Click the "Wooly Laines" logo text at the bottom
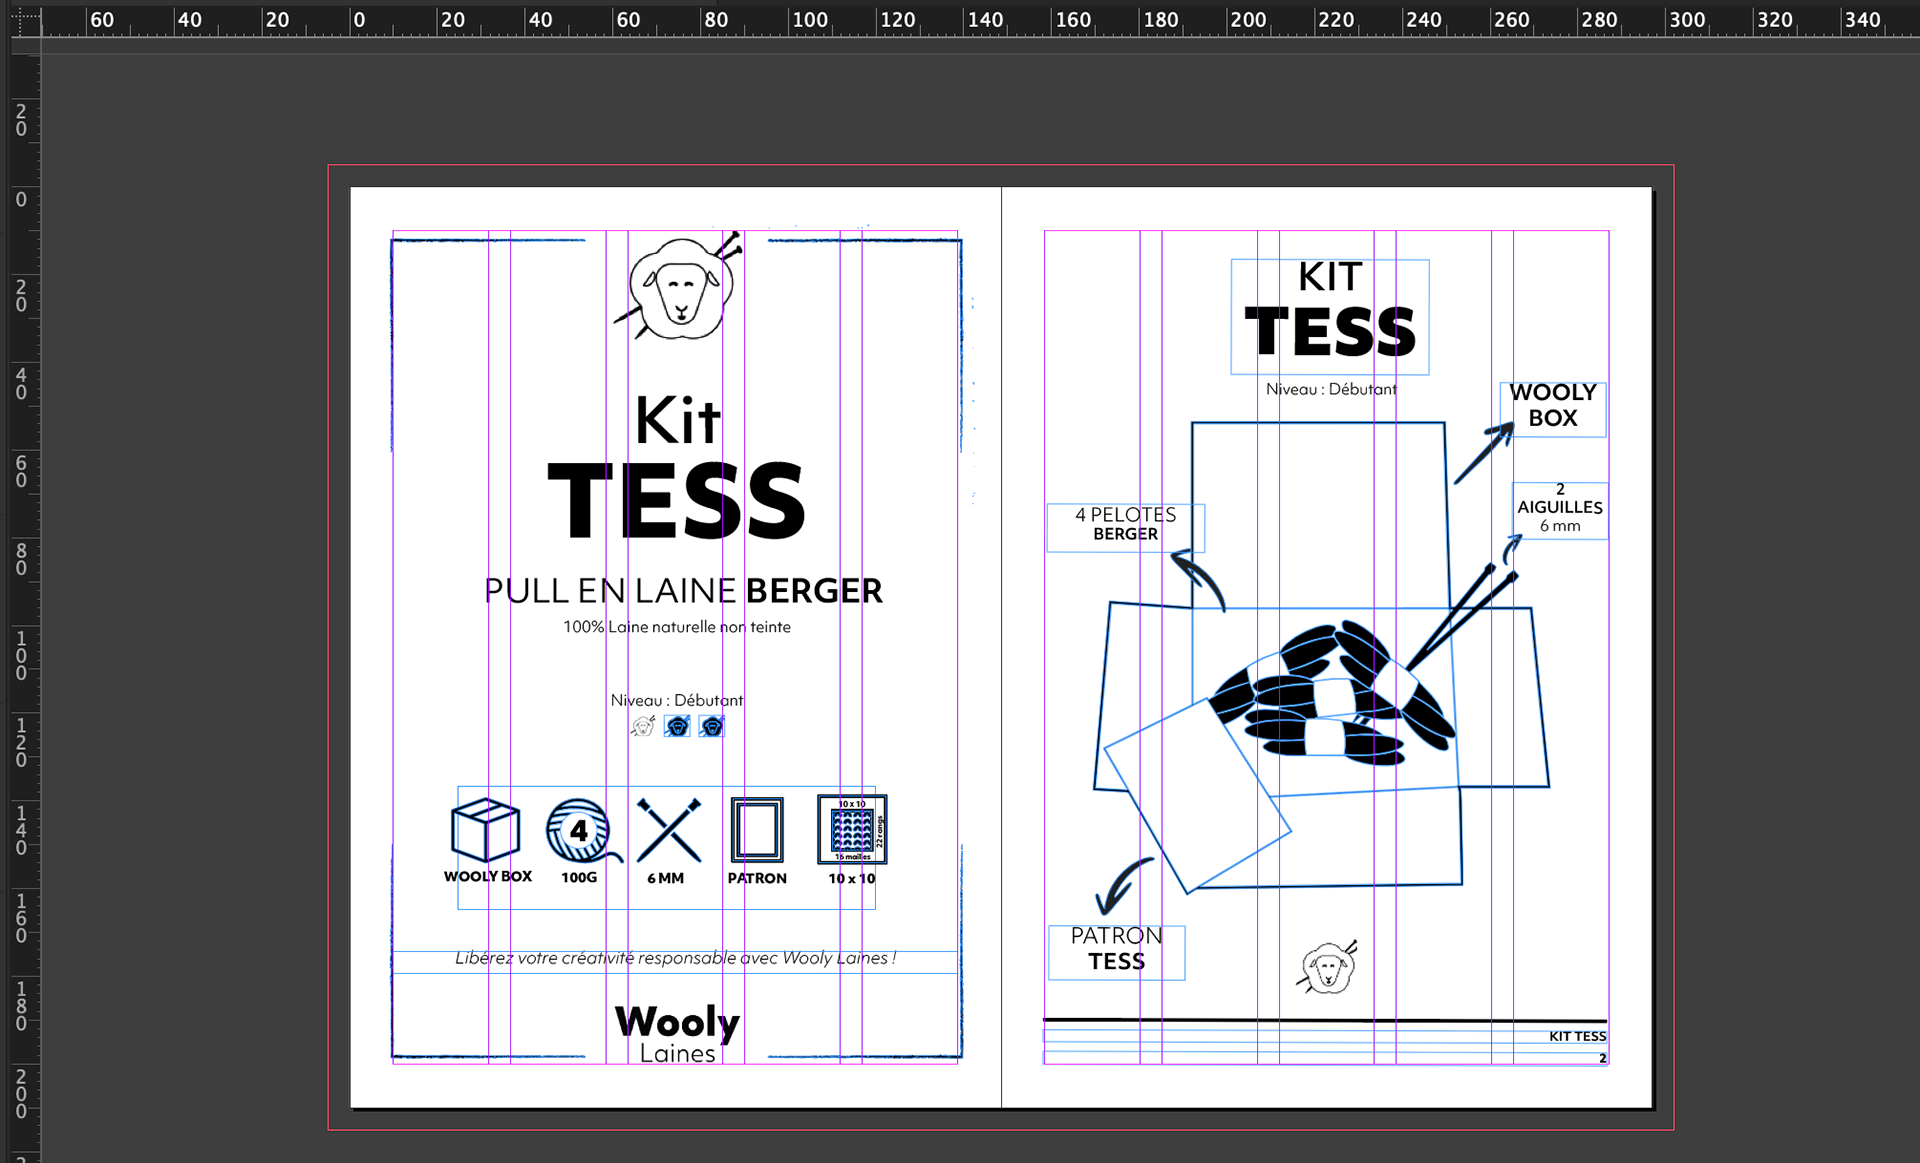This screenshot has width=1920, height=1163. click(677, 1034)
